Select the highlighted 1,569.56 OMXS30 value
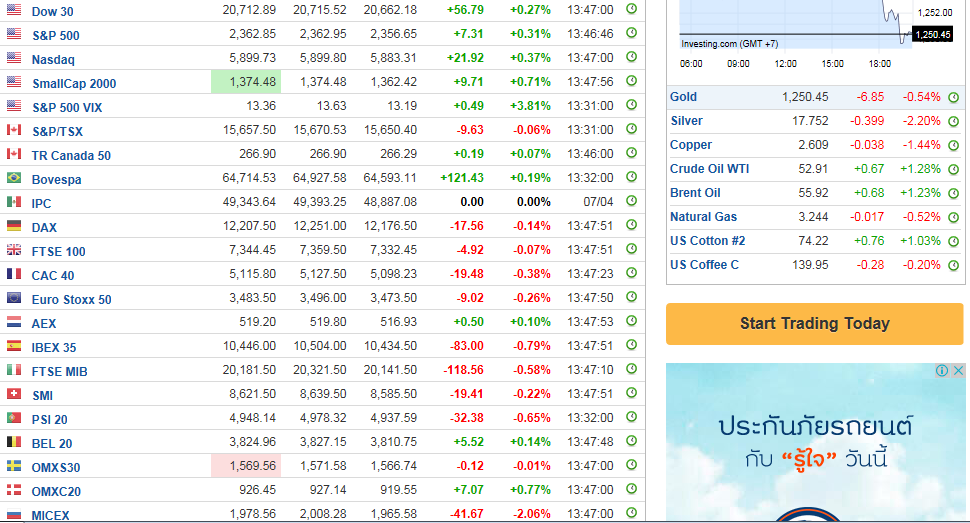The image size is (970, 523). (246, 466)
